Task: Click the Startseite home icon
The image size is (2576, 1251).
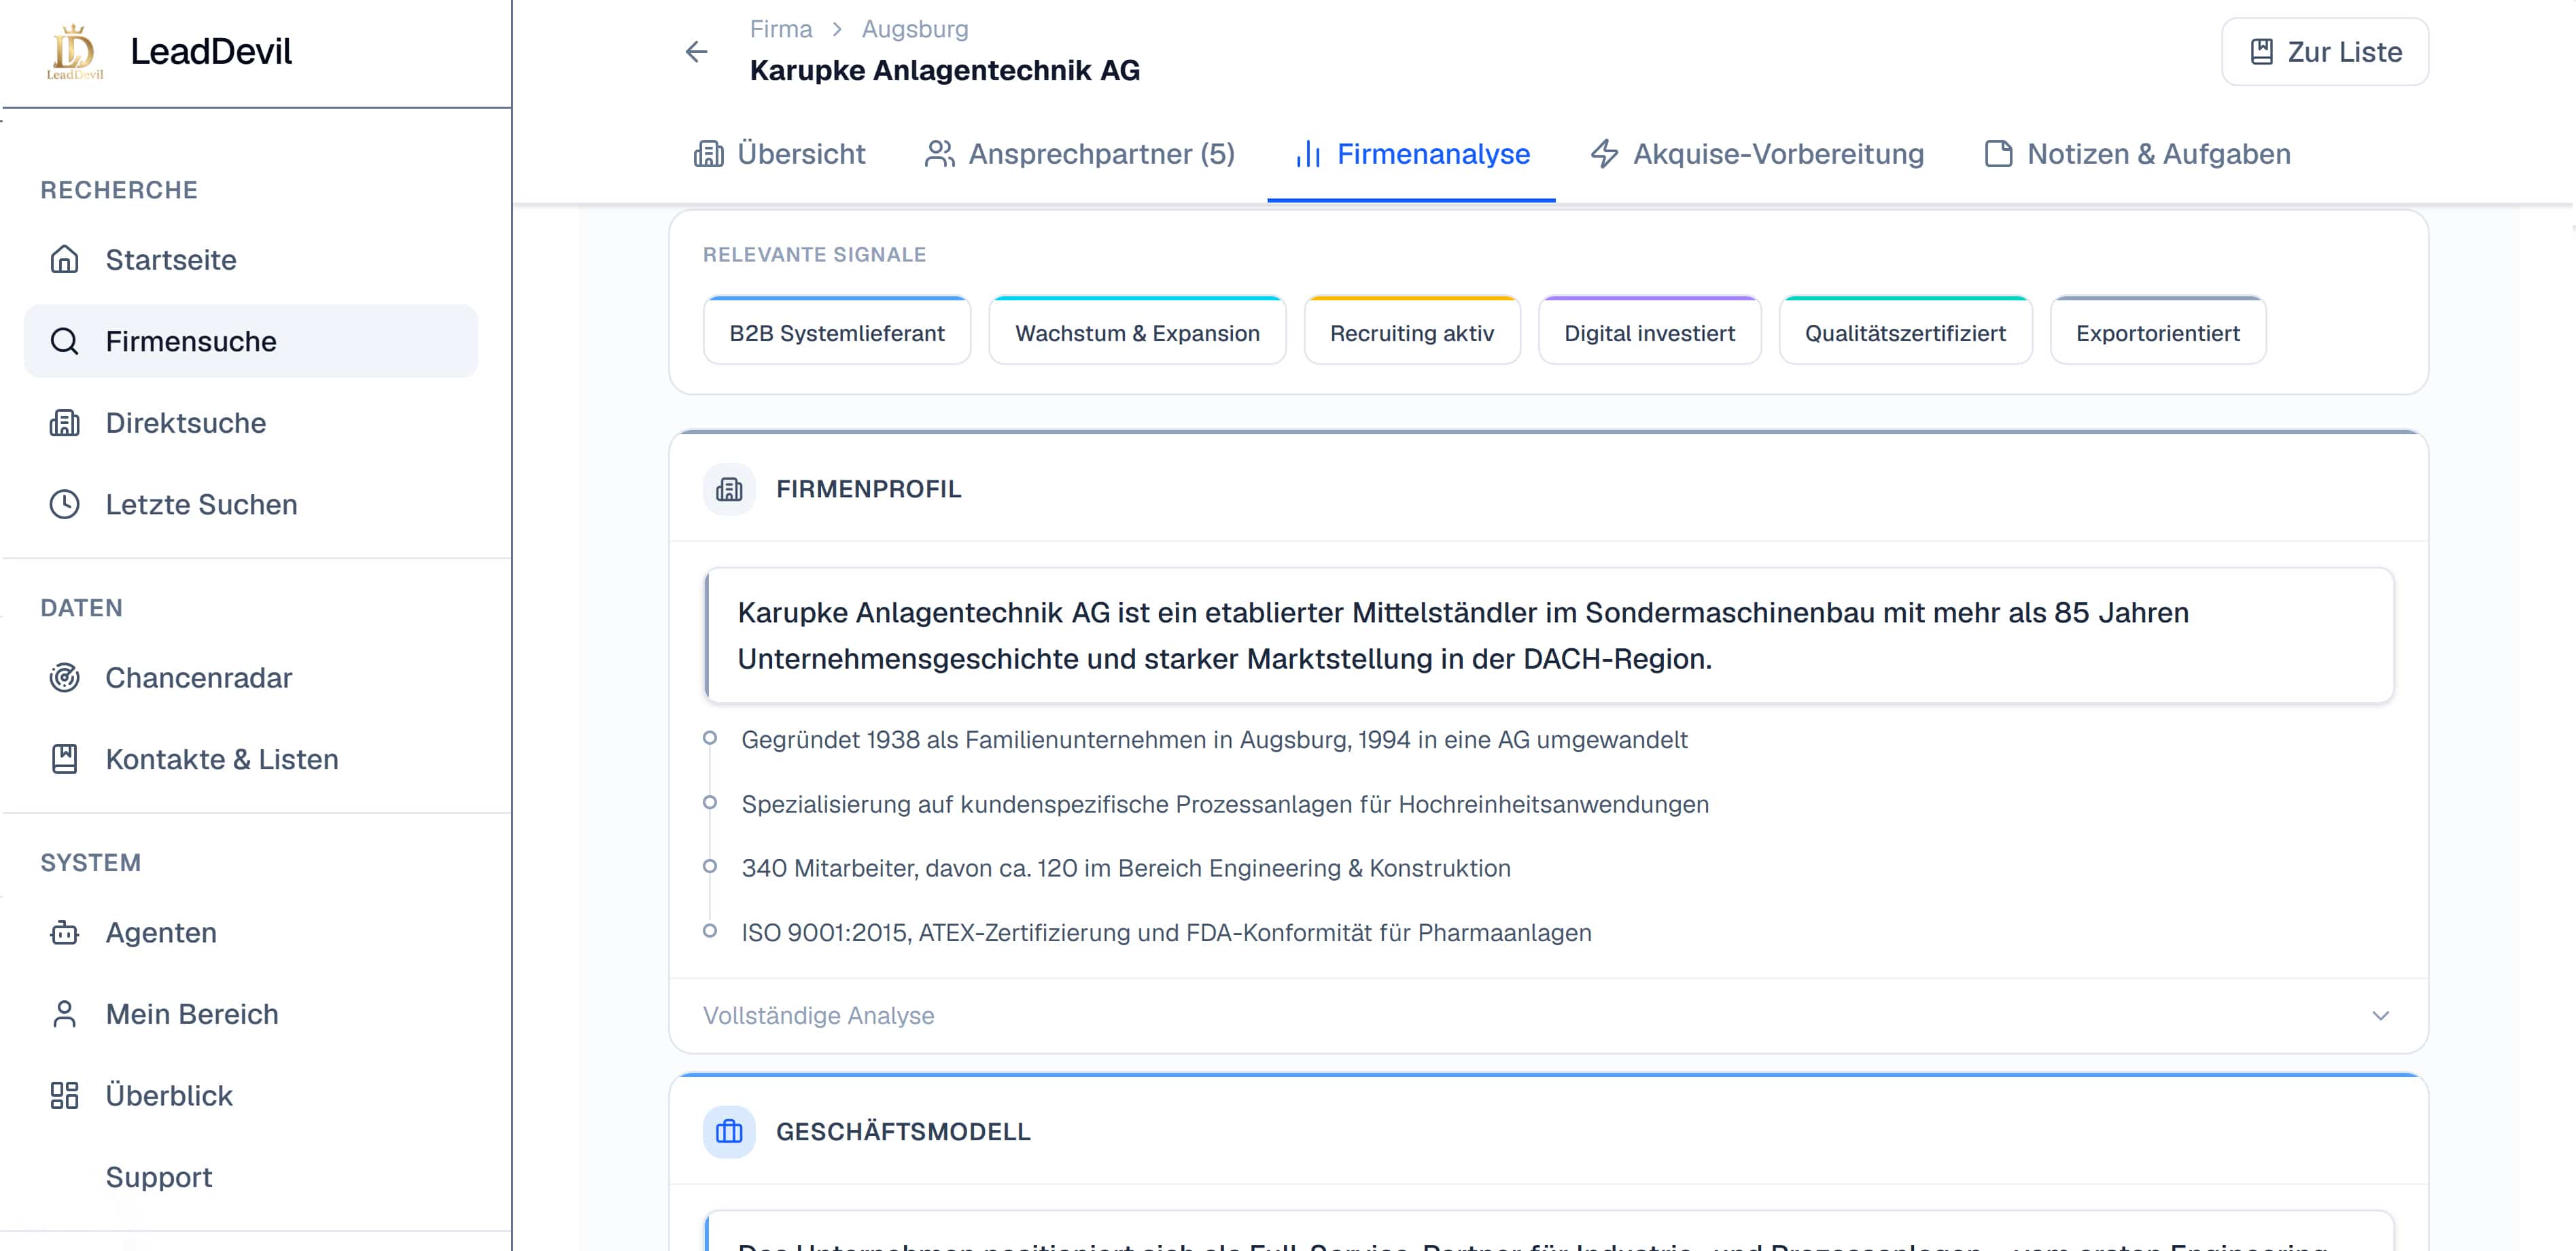Action: point(65,260)
